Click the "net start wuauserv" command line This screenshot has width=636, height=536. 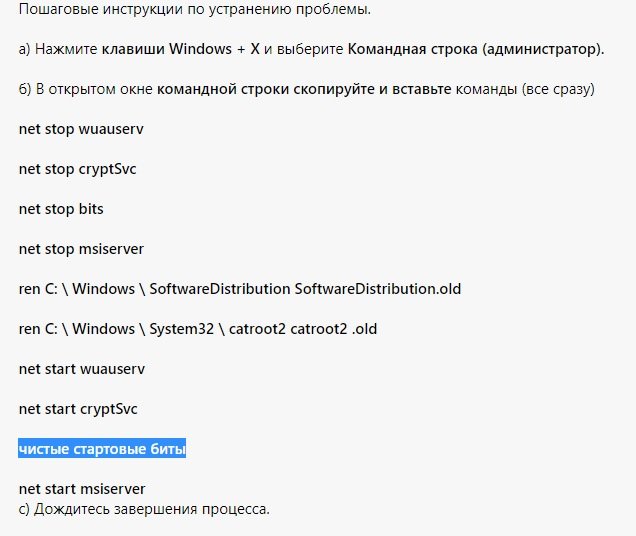82,369
